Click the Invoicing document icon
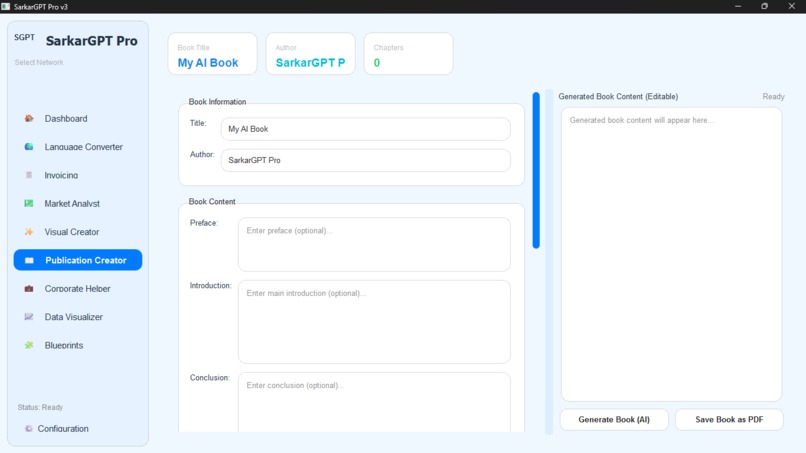806x453 pixels. tap(29, 175)
